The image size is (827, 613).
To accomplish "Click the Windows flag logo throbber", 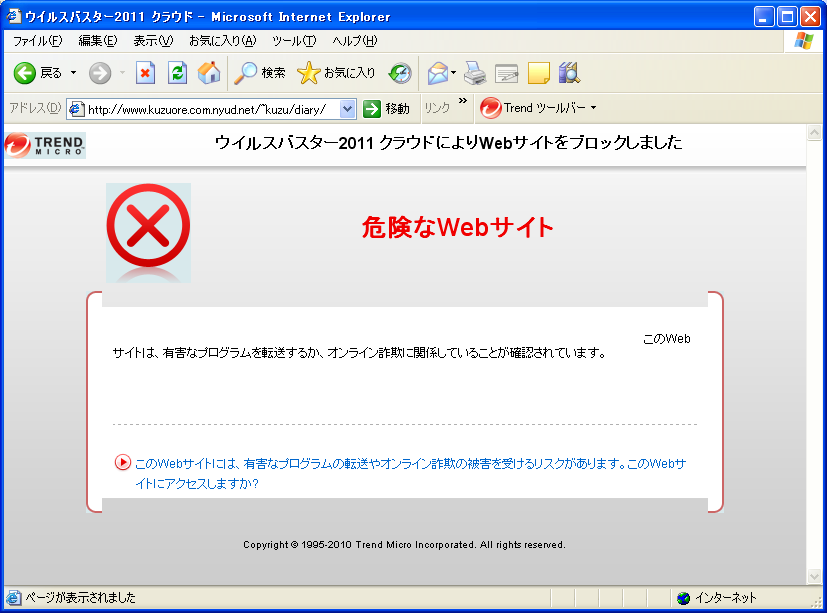I will pyautogui.click(x=804, y=41).
